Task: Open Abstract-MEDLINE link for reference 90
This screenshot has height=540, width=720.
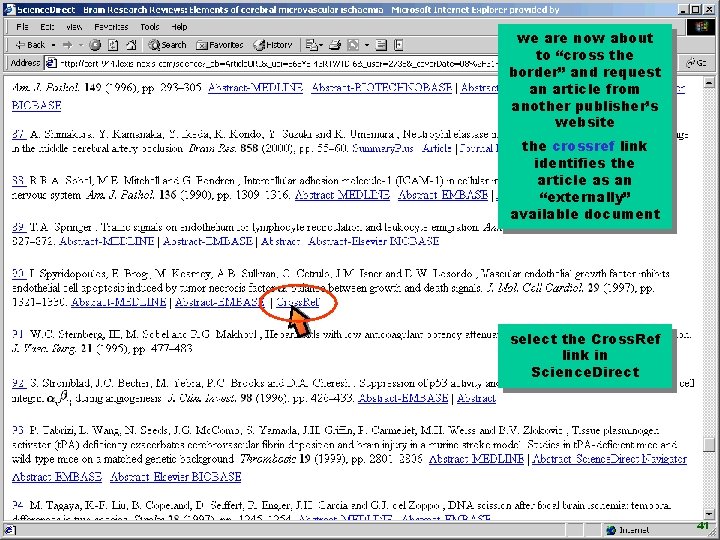Action: coord(118,302)
